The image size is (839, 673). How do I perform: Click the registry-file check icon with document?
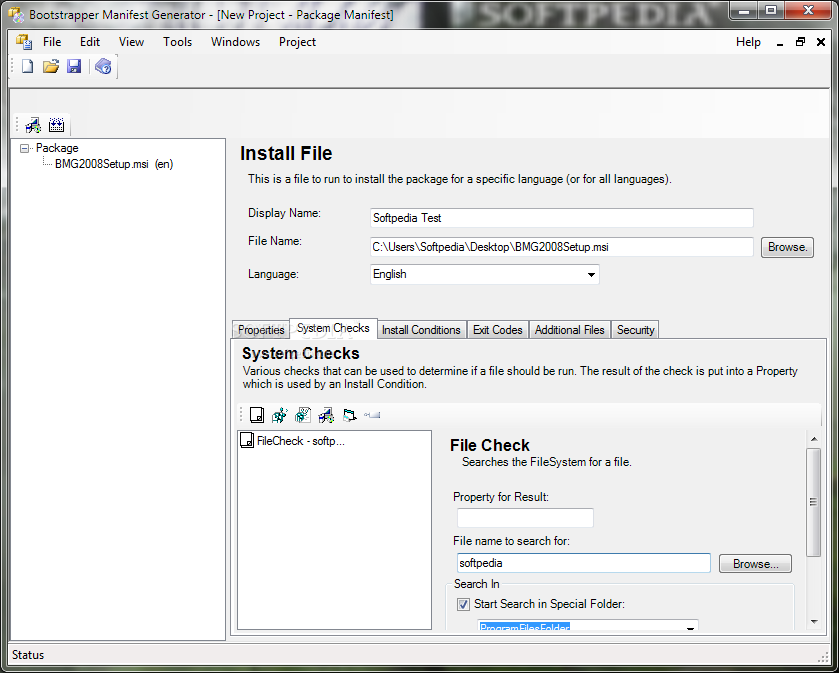tap(303, 415)
